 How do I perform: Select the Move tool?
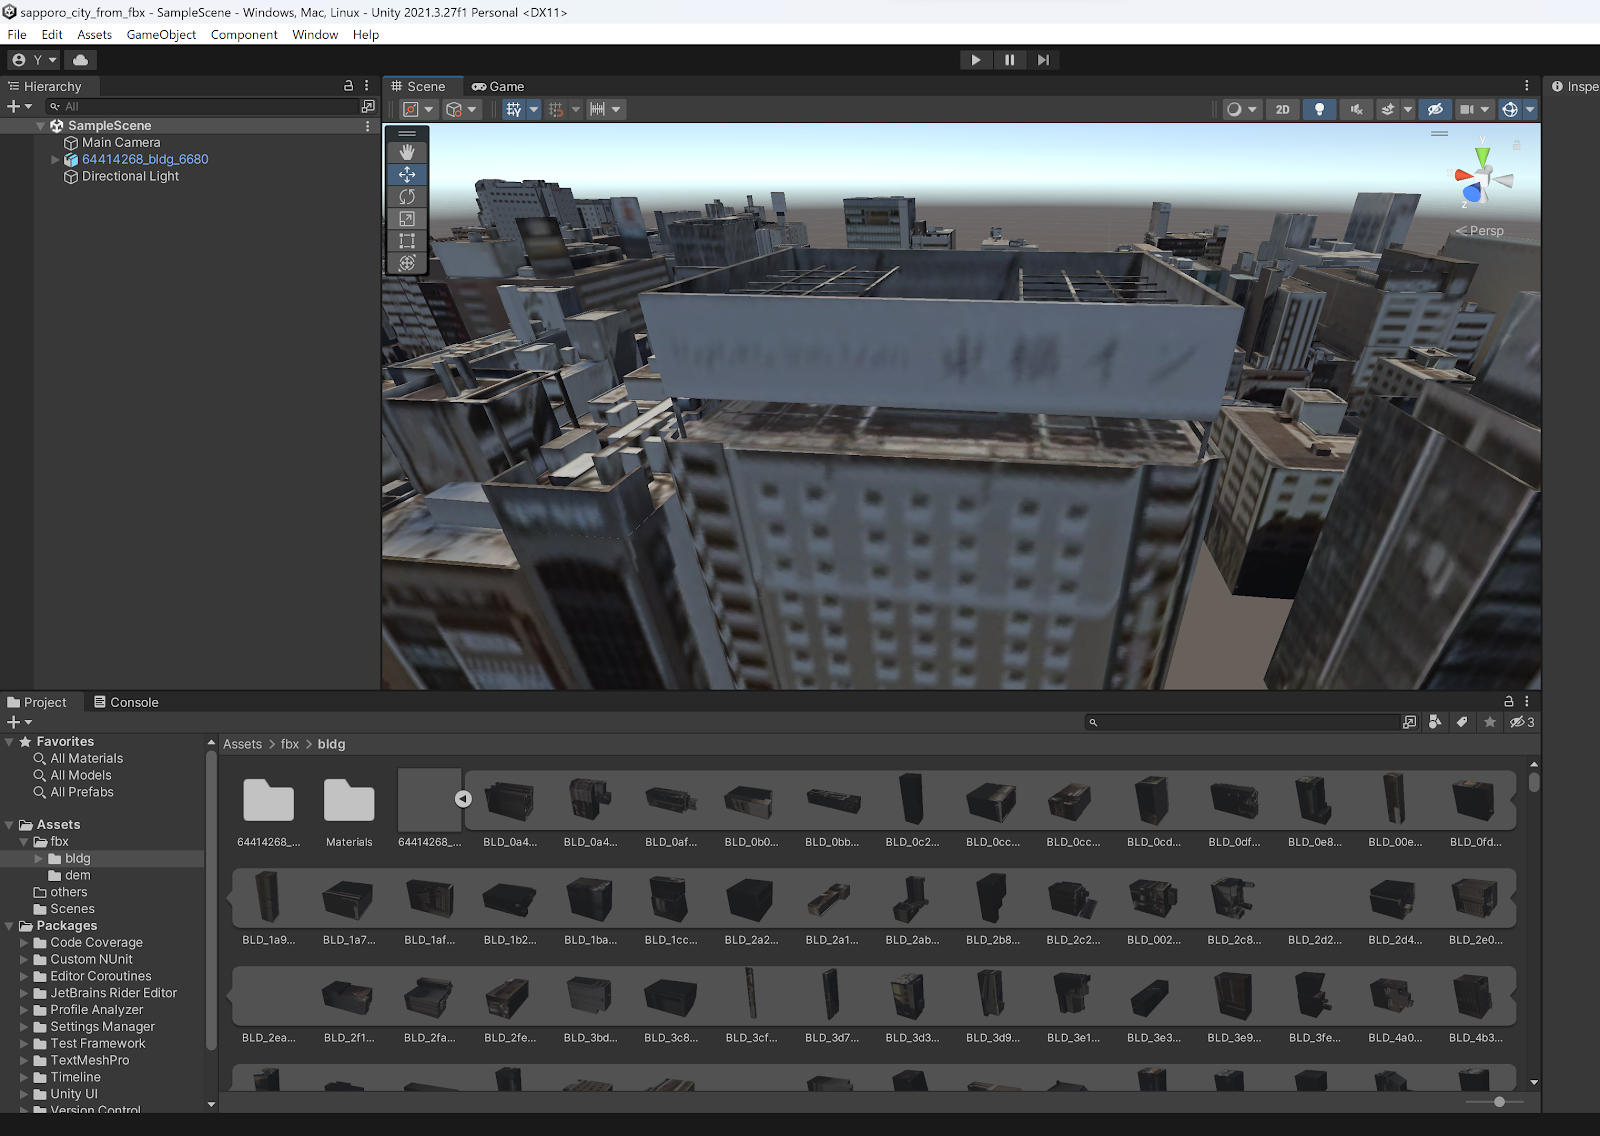point(407,174)
